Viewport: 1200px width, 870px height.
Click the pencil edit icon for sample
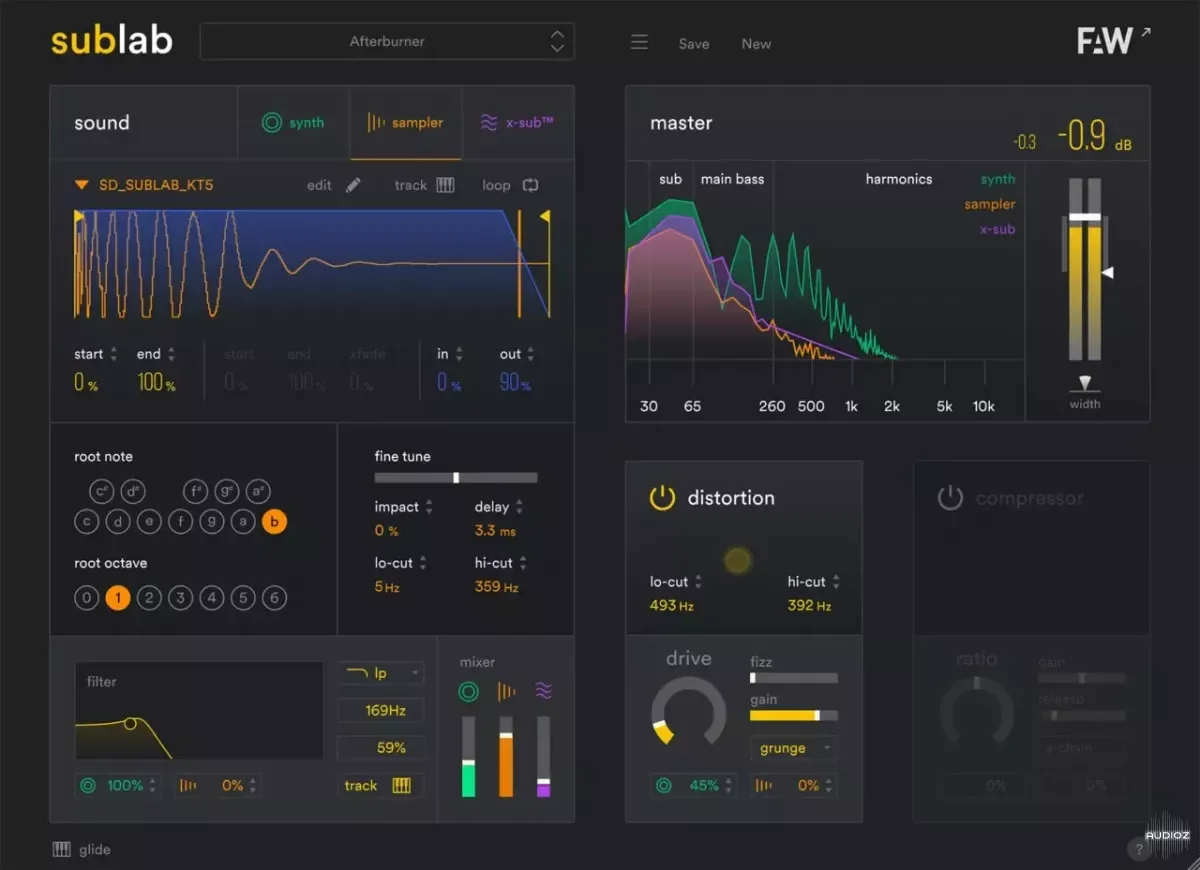tap(353, 185)
